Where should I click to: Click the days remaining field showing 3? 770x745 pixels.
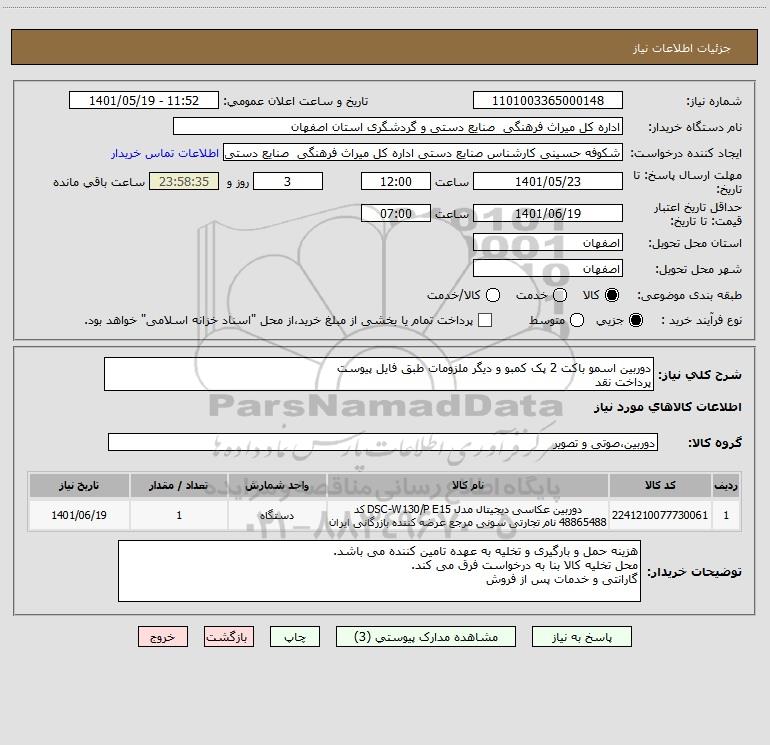coord(288,182)
